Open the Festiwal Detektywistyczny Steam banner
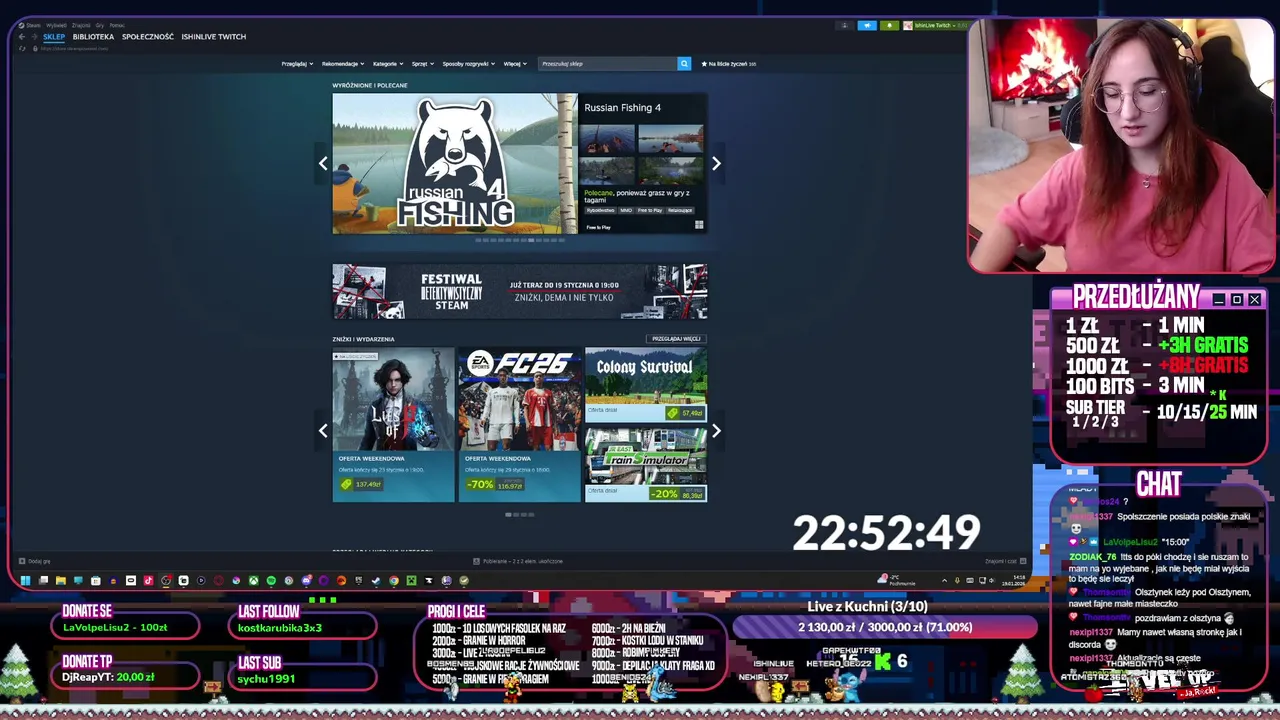 tap(520, 292)
